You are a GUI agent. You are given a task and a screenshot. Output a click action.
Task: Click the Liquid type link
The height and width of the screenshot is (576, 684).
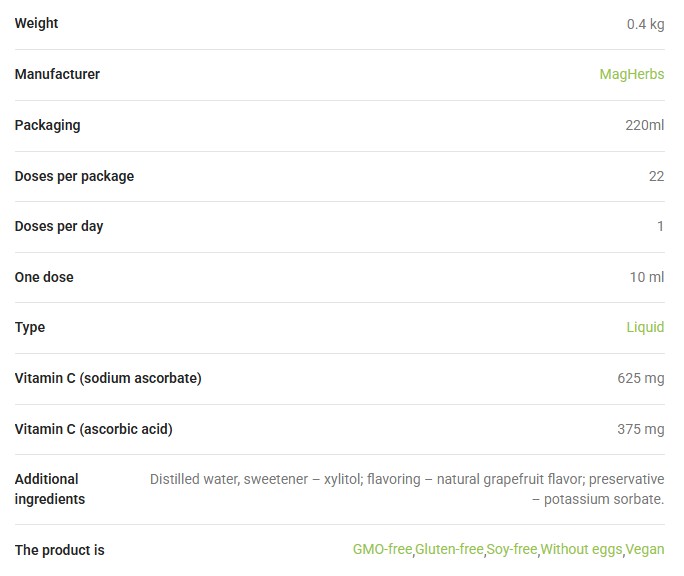645,327
